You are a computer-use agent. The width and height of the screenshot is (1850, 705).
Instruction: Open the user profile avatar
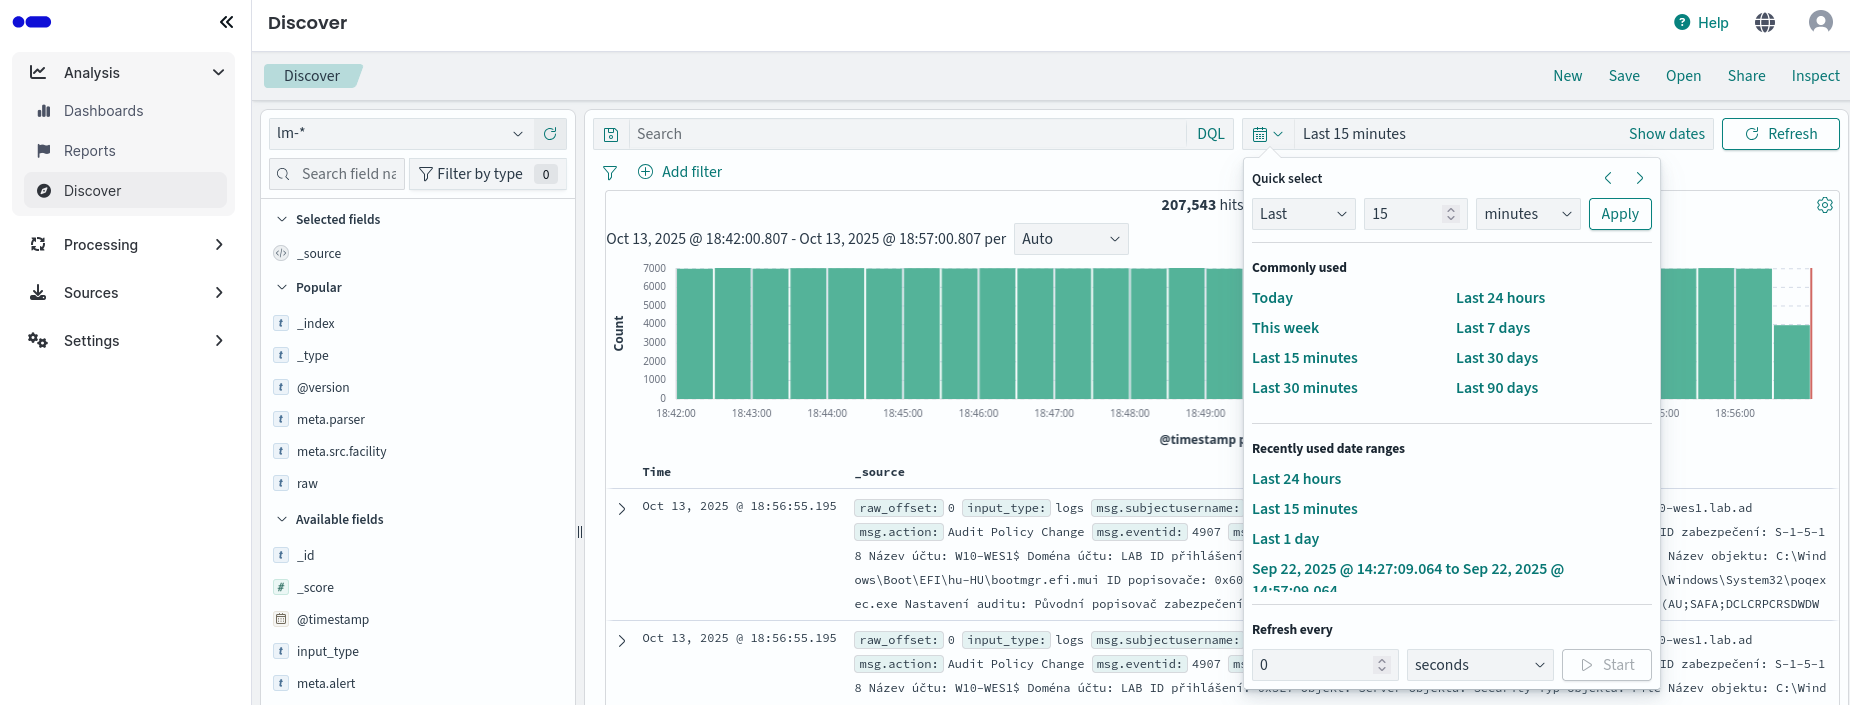pos(1820,22)
